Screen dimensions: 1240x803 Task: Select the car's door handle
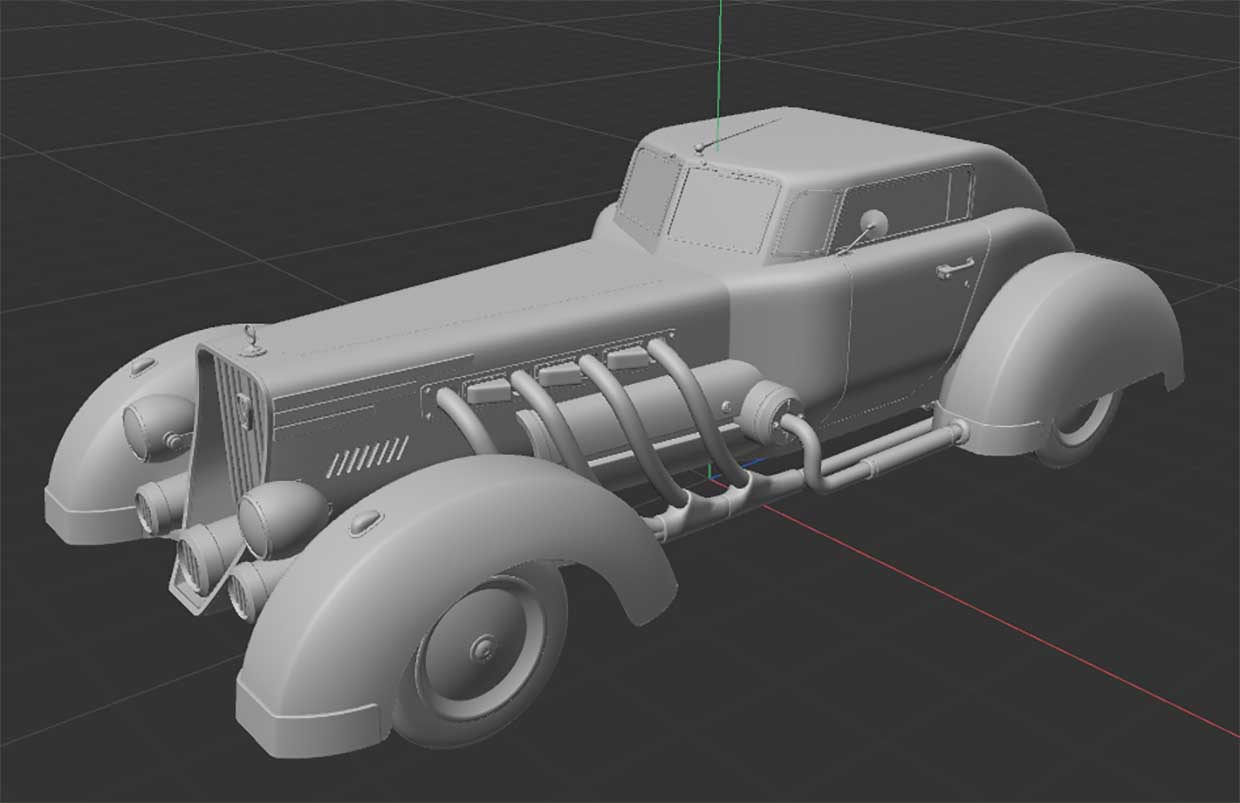coord(954,267)
